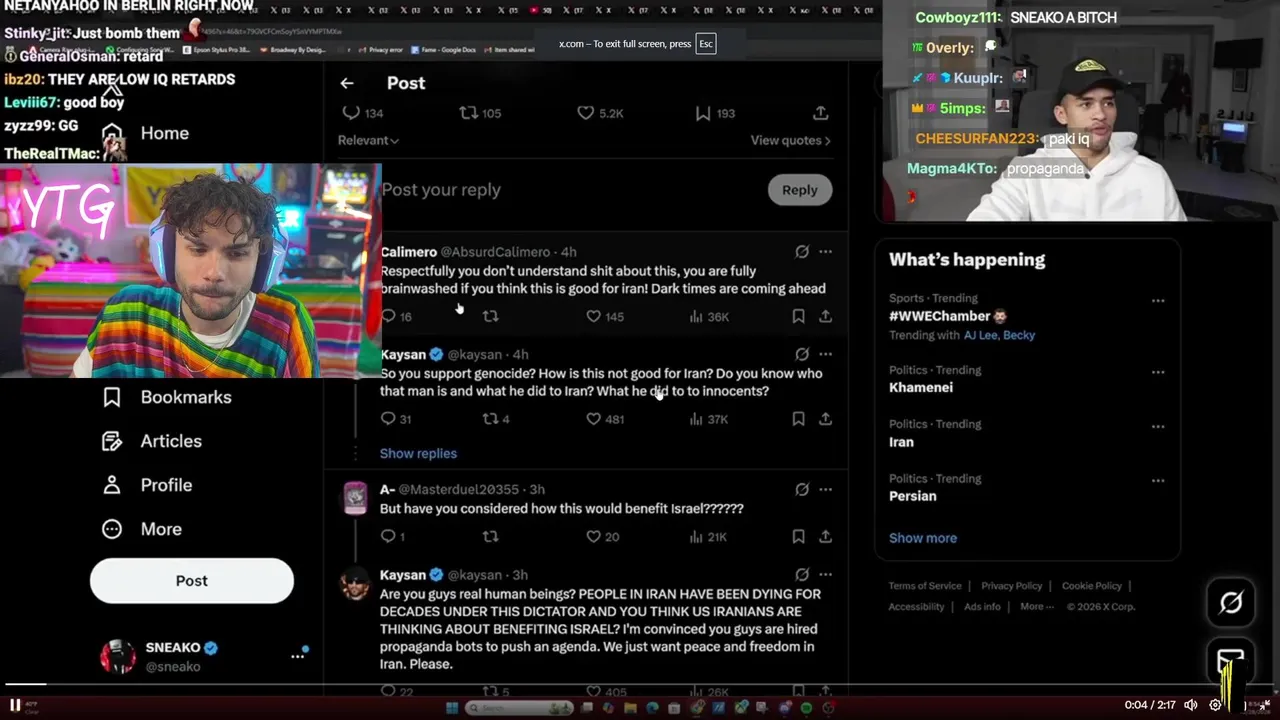
Task: Like the main post with 5.2K likes
Action: (x=600, y=113)
